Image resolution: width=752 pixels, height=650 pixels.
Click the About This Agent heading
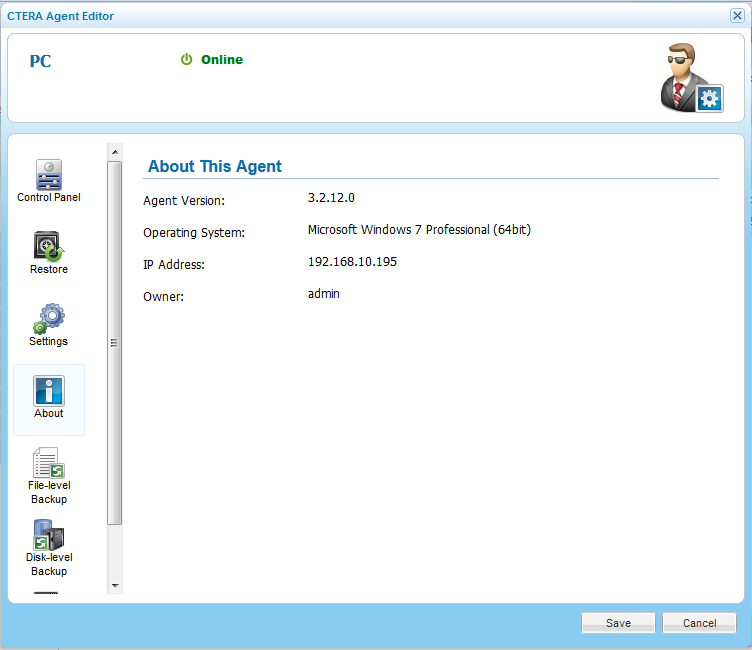coord(214,166)
